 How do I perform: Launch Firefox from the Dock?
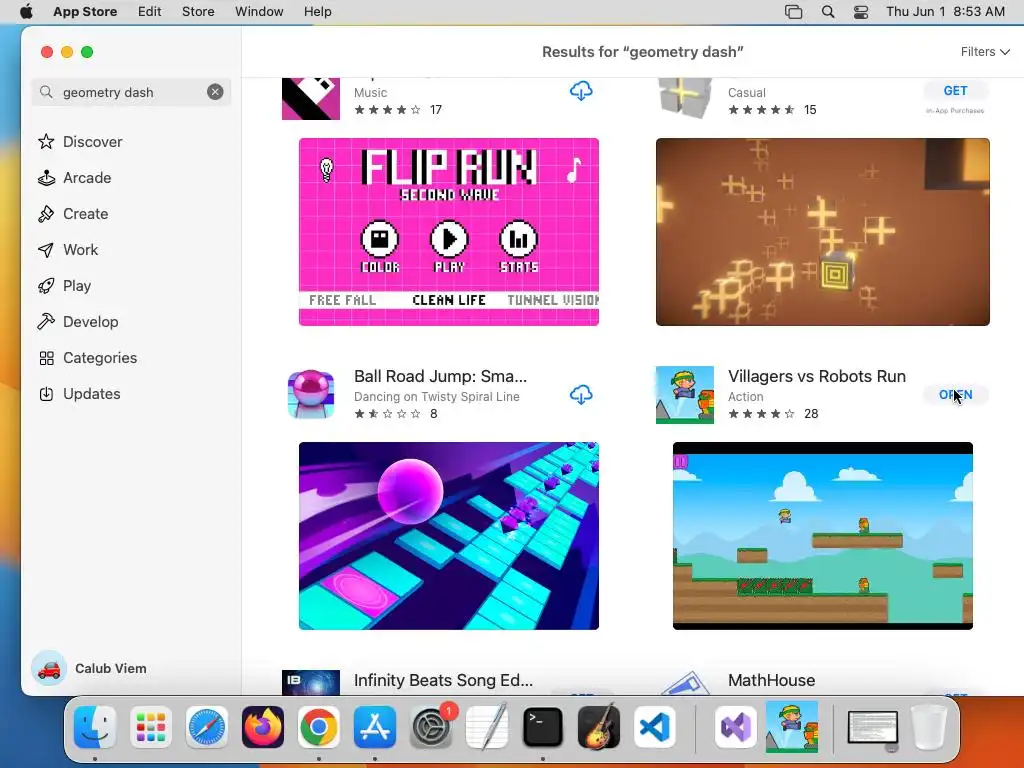[x=263, y=727]
